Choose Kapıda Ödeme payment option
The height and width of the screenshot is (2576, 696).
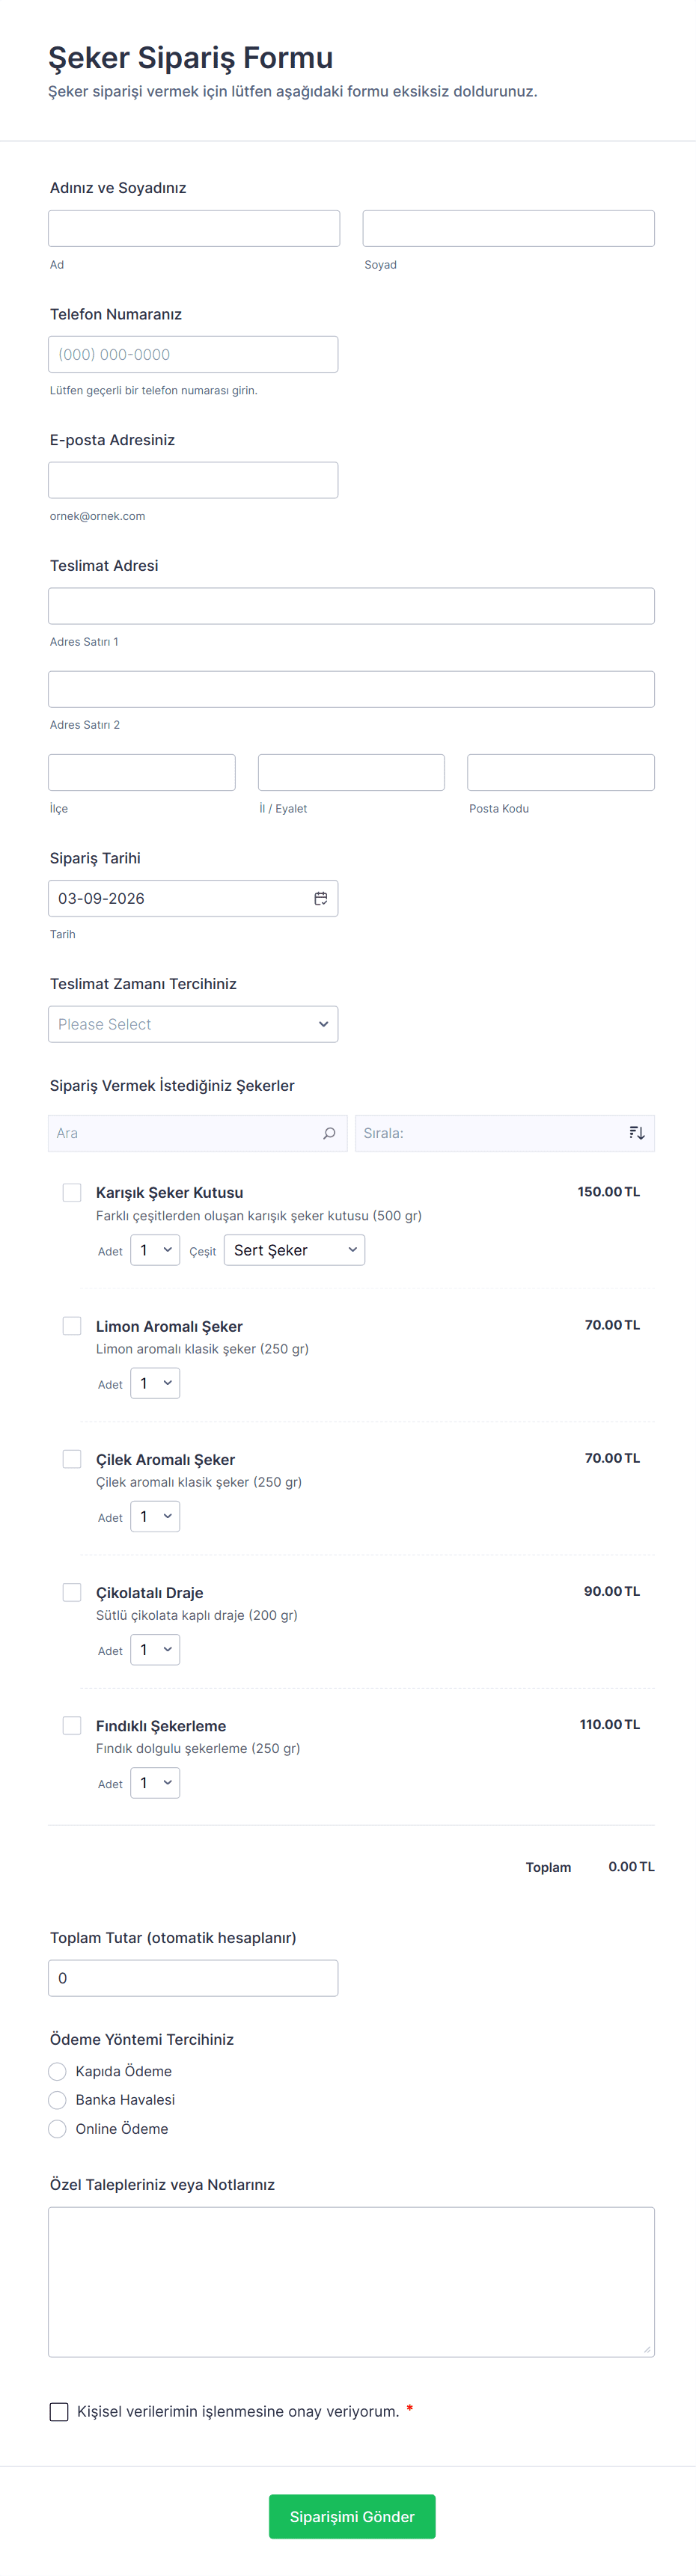coord(58,2071)
